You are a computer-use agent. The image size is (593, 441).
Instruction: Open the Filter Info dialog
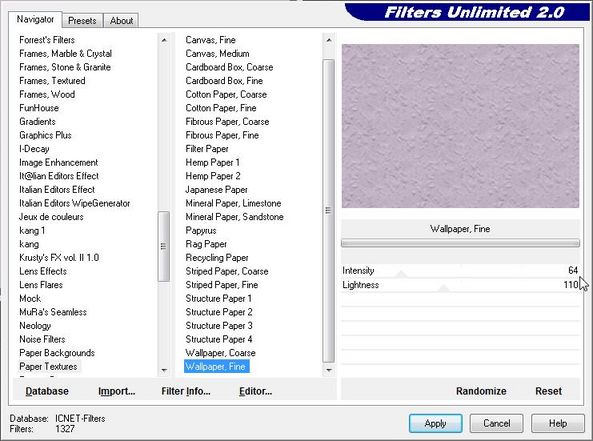pyautogui.click(x=186, y=391)
